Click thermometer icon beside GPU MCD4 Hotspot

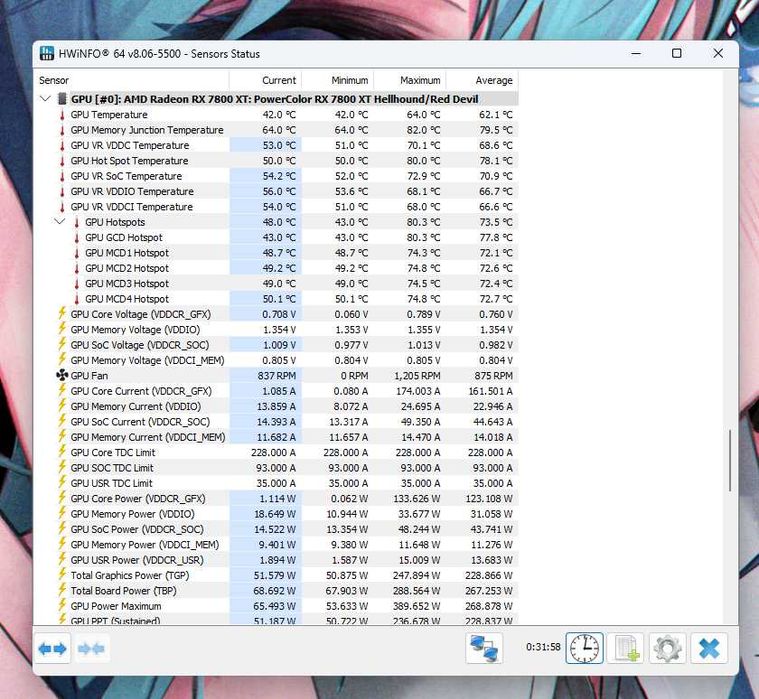point(76,299)
